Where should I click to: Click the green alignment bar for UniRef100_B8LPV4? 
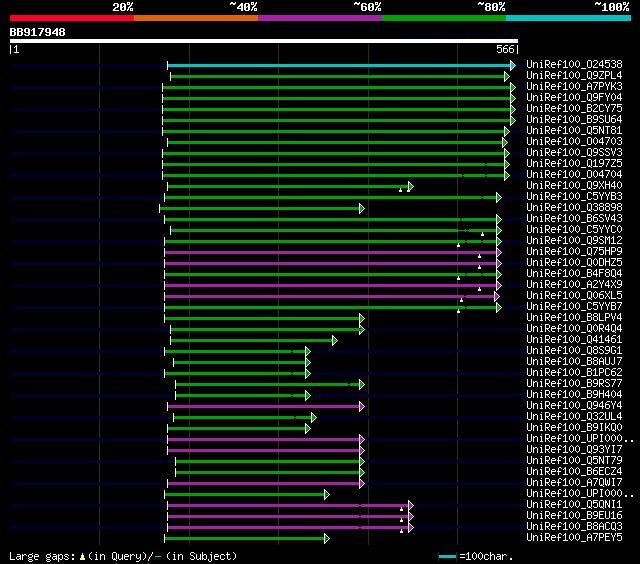[x=262, y=318]
